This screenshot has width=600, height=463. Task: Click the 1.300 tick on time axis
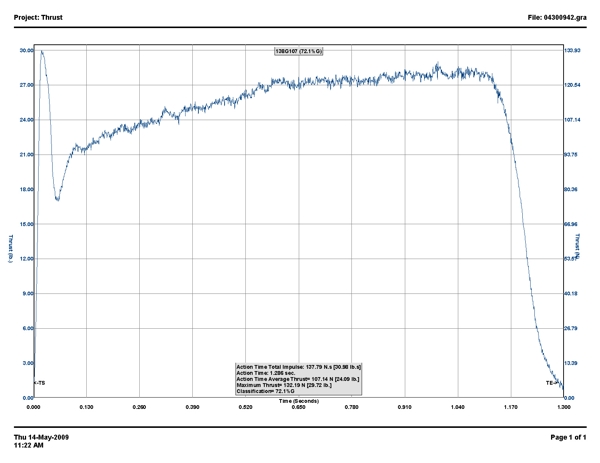pos(563,407)
